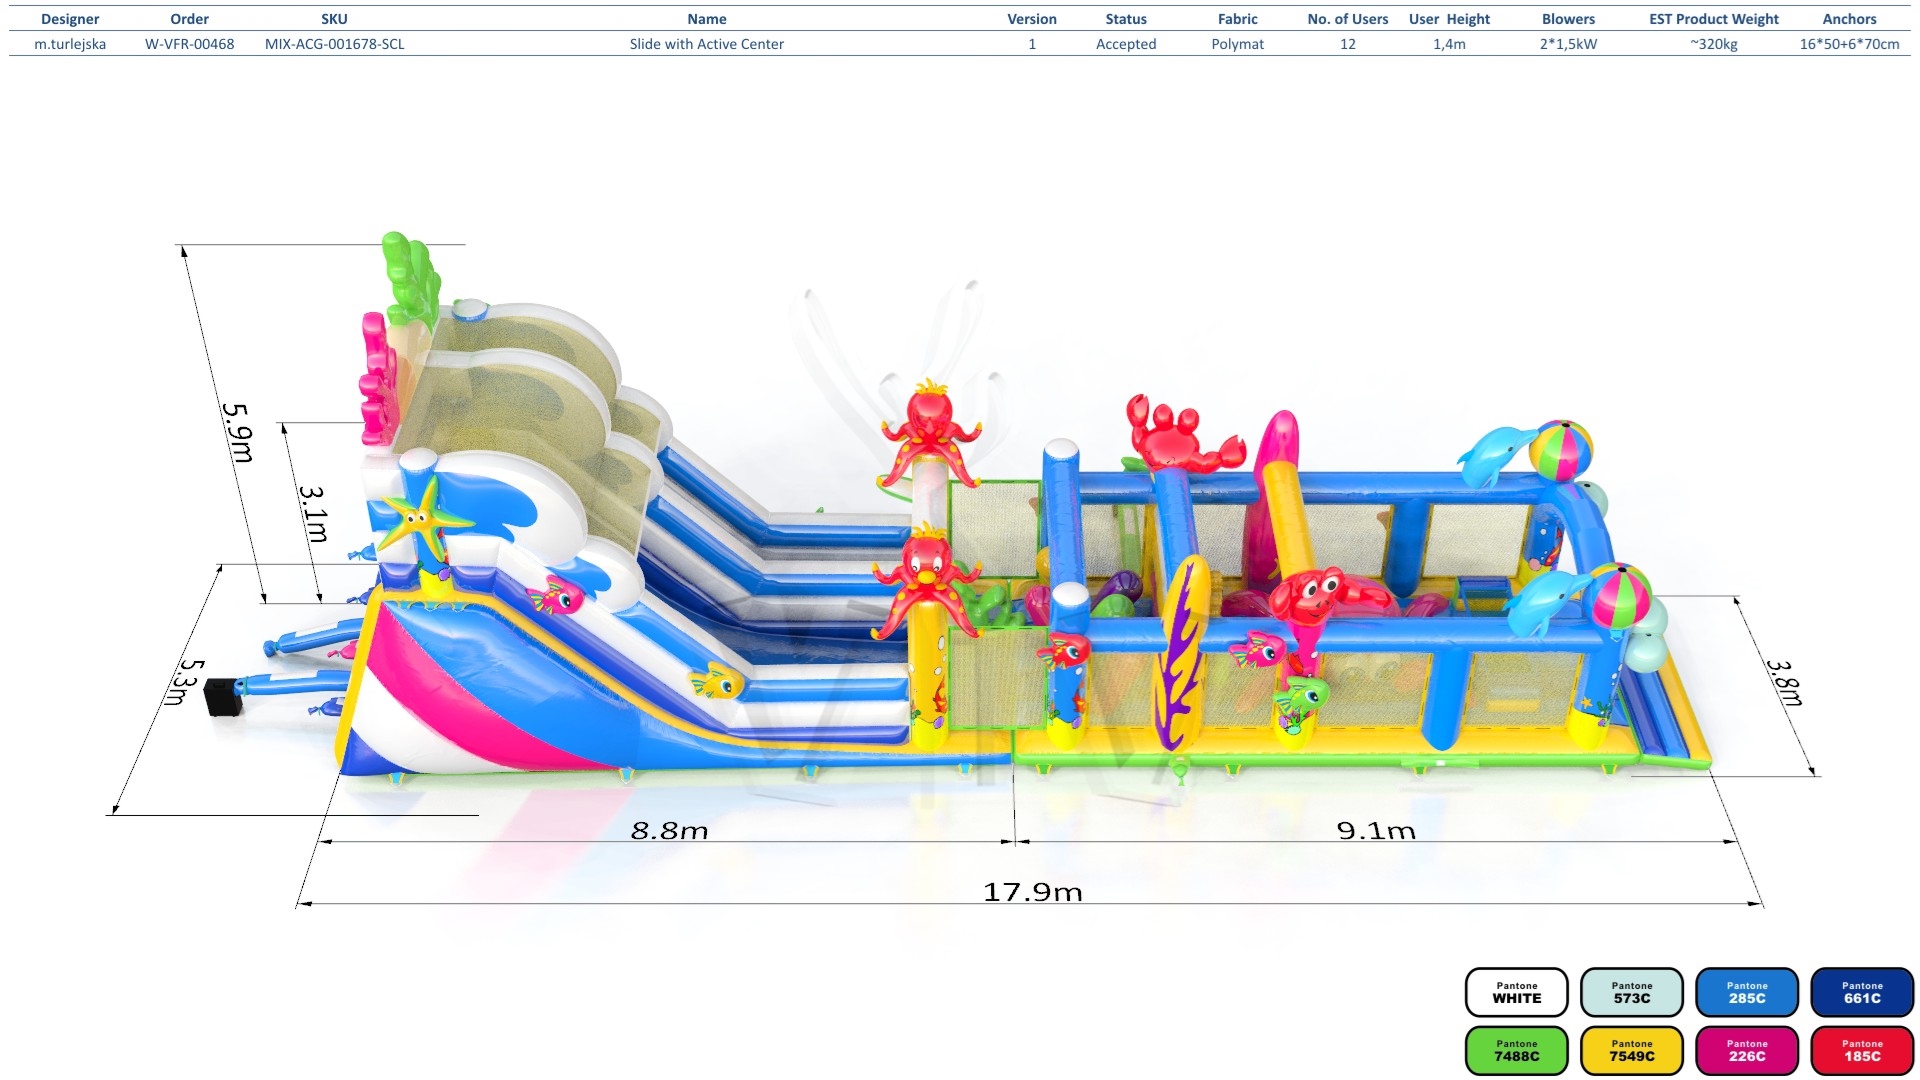The width and height of the screenshot is (1920, 1080).
Task: Click the 17.9m total length dimension
Action: coord(1033,891)
